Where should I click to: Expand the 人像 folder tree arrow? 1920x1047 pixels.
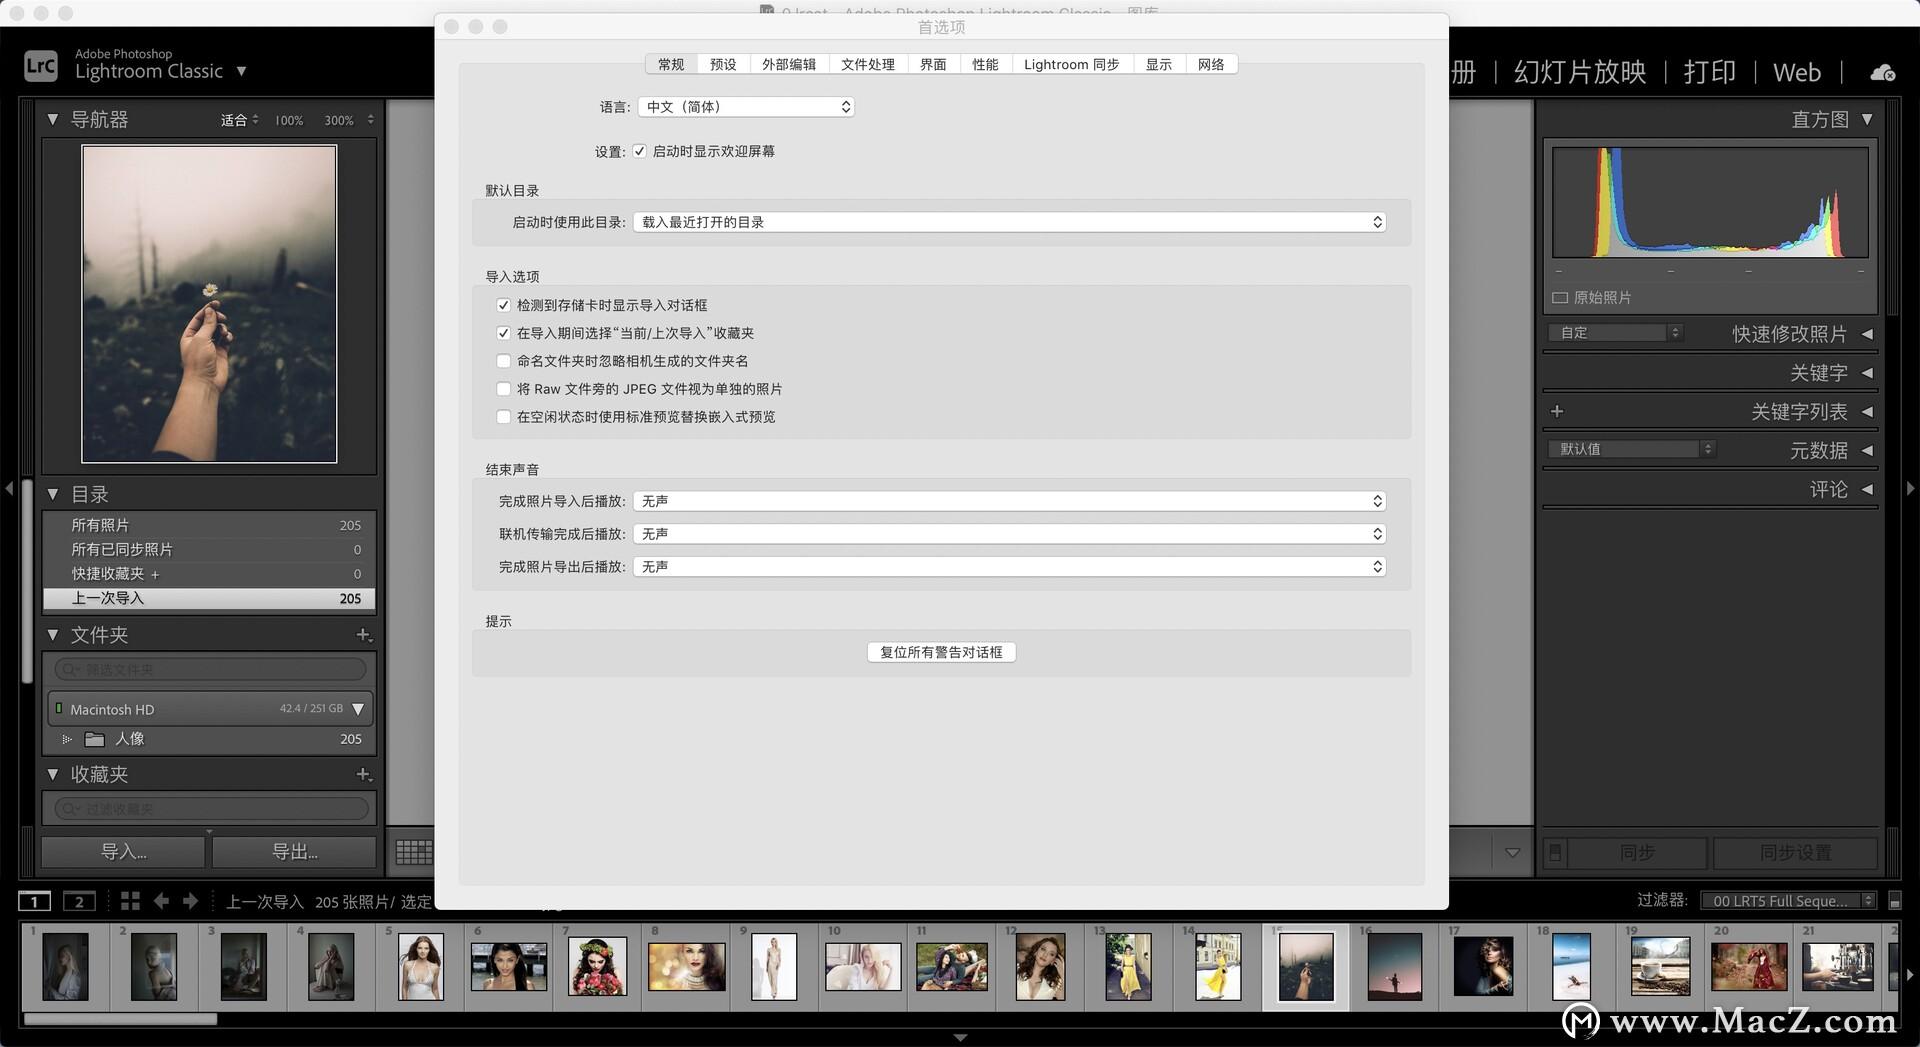(67, 739)
